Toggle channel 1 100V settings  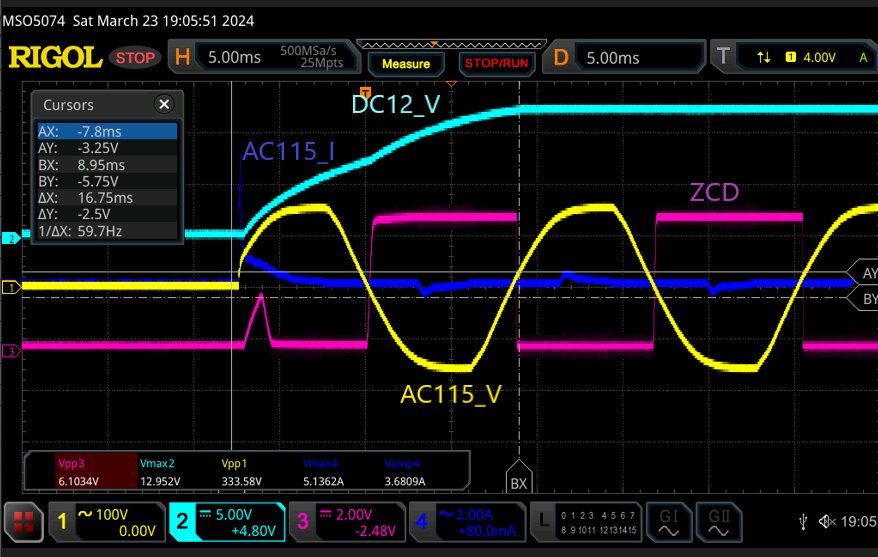(106, 522)
